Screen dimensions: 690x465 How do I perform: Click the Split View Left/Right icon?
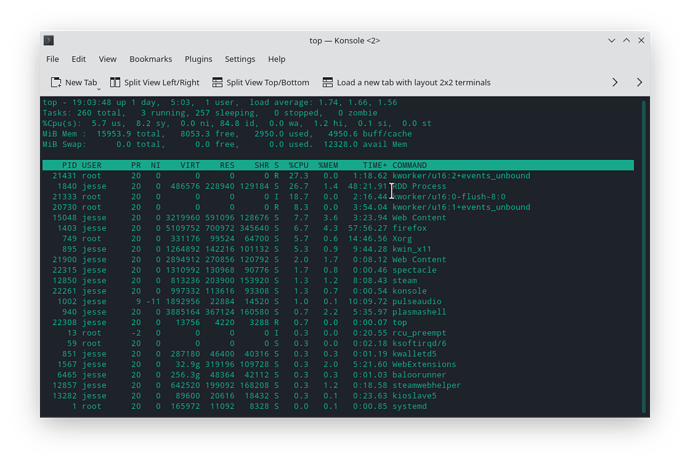point(115,82)
